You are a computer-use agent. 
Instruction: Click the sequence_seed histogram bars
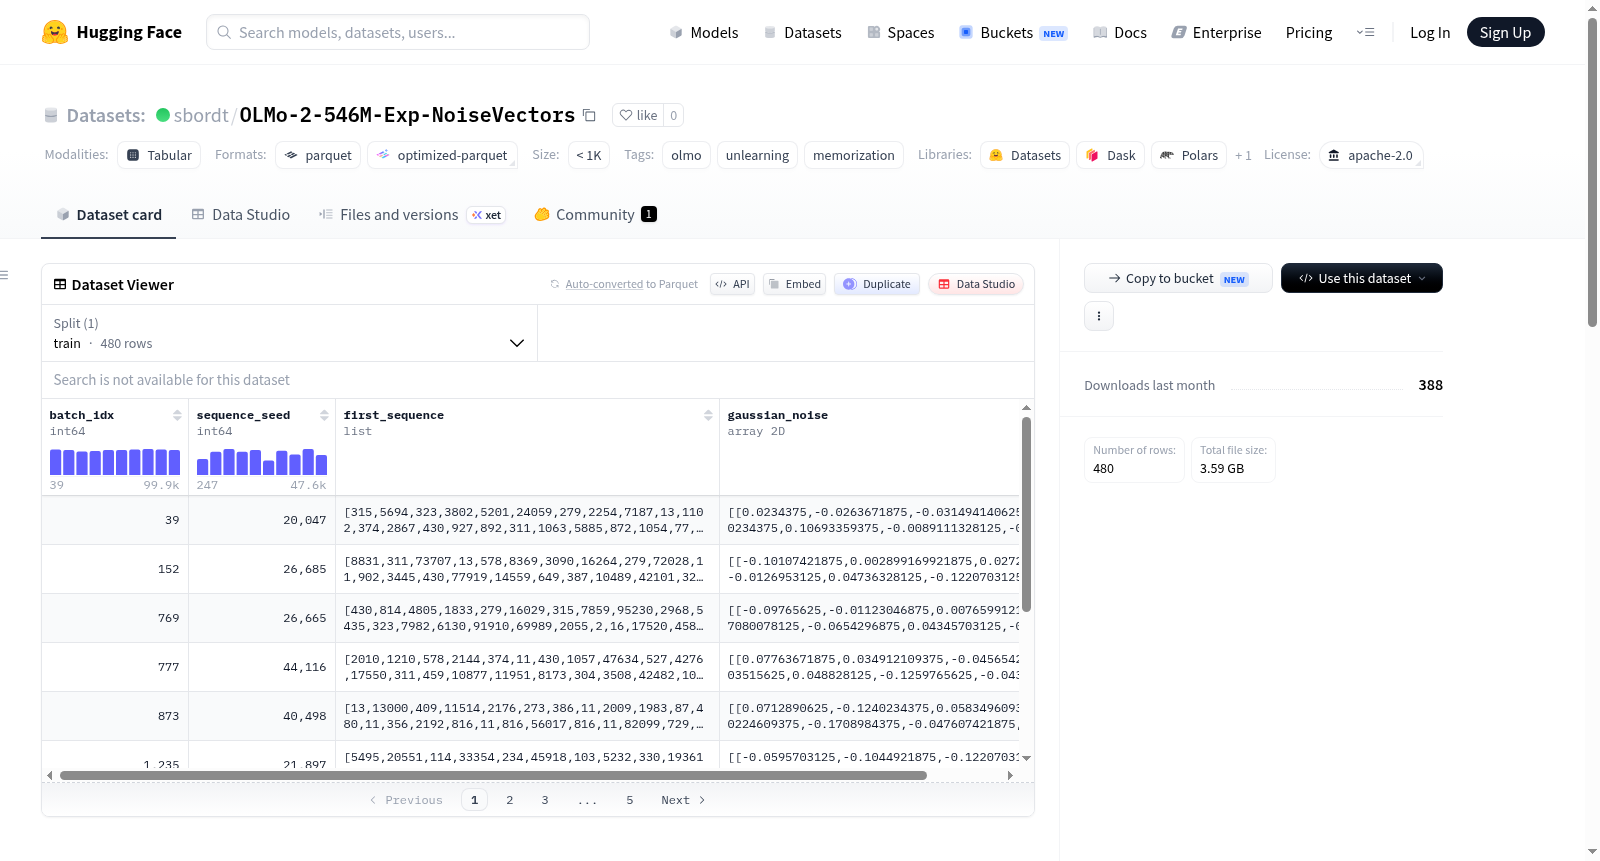click(x=262, y=462)
